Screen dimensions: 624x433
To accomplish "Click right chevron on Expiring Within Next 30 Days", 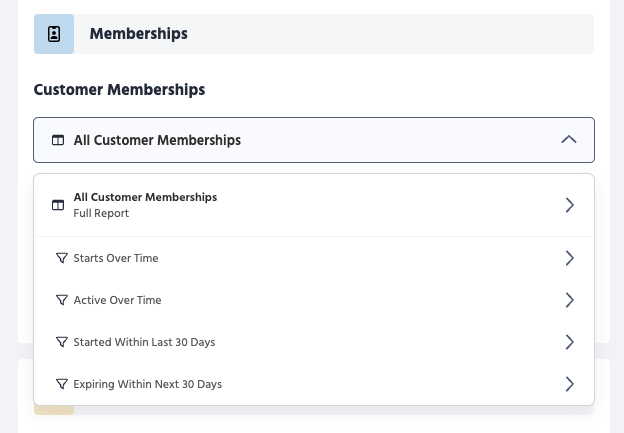I will pos(569,384).
